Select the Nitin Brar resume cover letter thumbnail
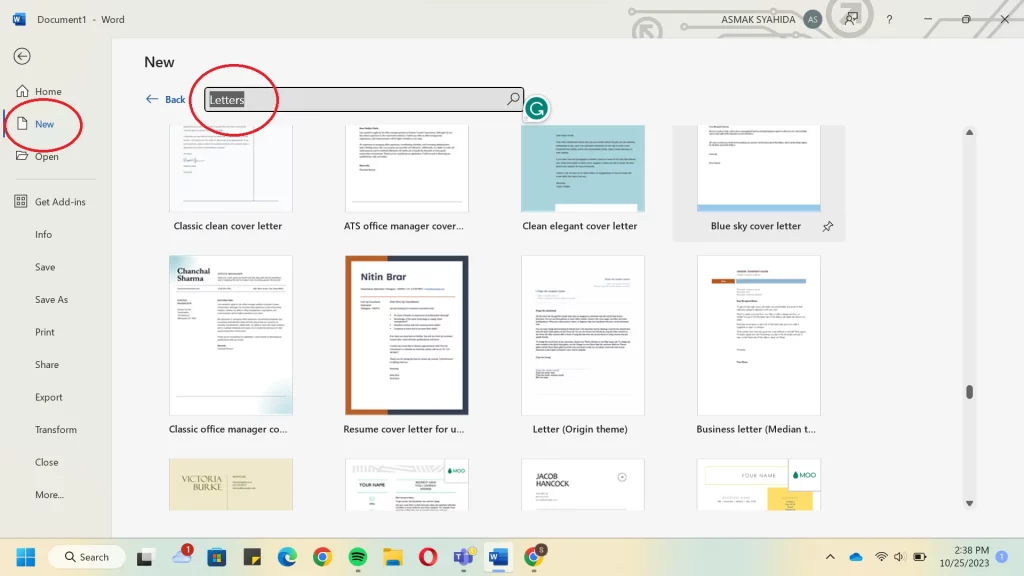Viewport: 1024px width, 576px height. coord(406,335)
